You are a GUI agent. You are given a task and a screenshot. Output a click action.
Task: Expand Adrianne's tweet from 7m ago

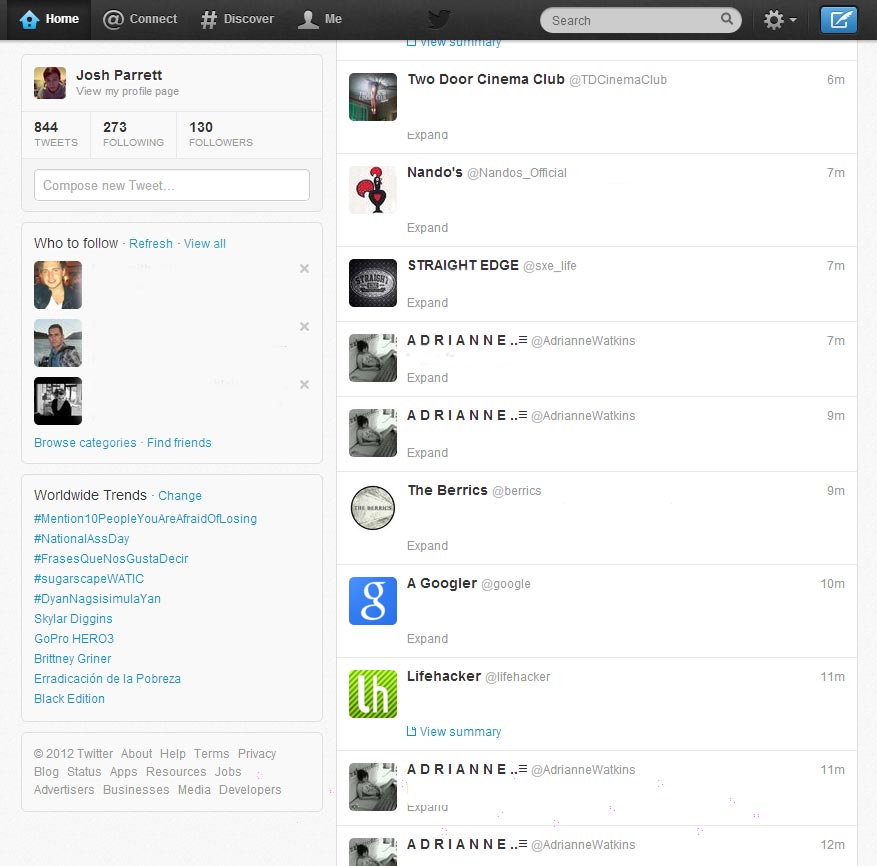tap(427, 378)
